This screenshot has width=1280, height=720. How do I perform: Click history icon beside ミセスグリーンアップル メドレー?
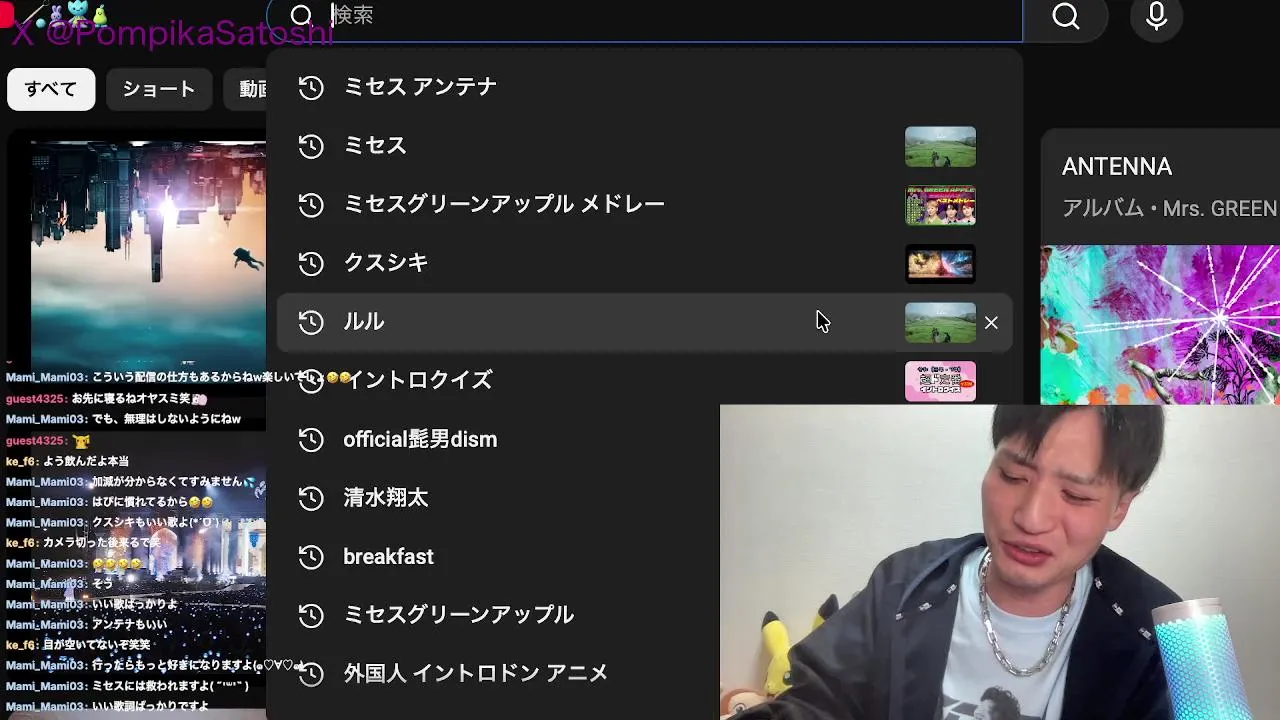(x=311, y=205)
